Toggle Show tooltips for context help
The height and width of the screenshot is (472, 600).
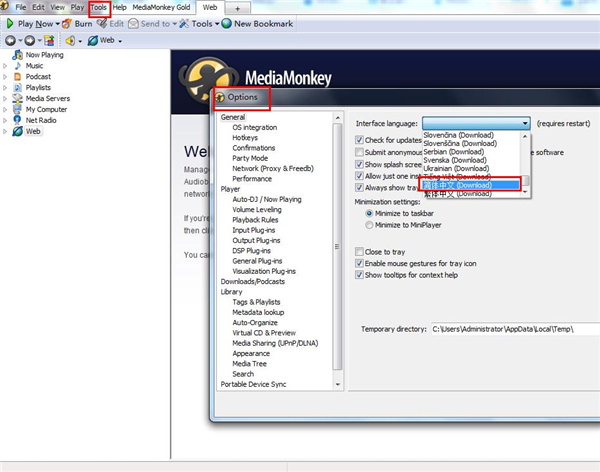(359, 274)
